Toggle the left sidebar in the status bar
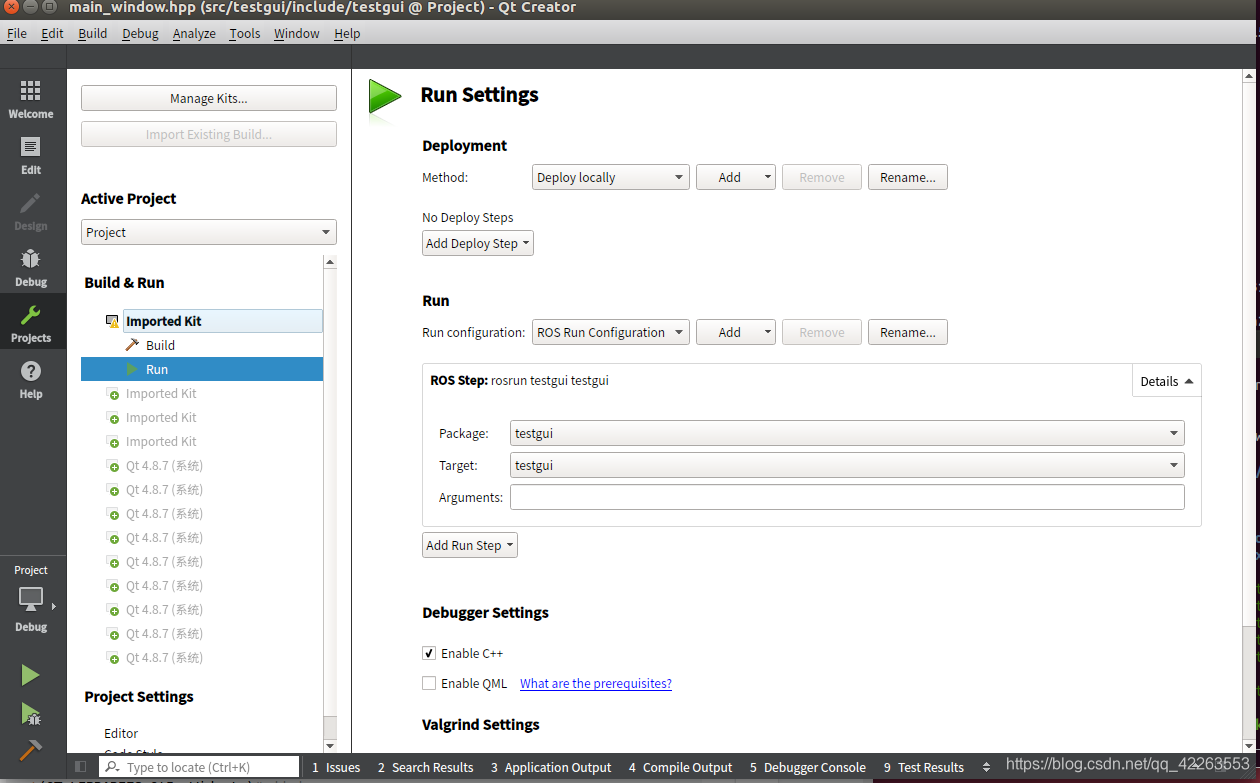This screenshot has height=783, width=1260. 81,767
